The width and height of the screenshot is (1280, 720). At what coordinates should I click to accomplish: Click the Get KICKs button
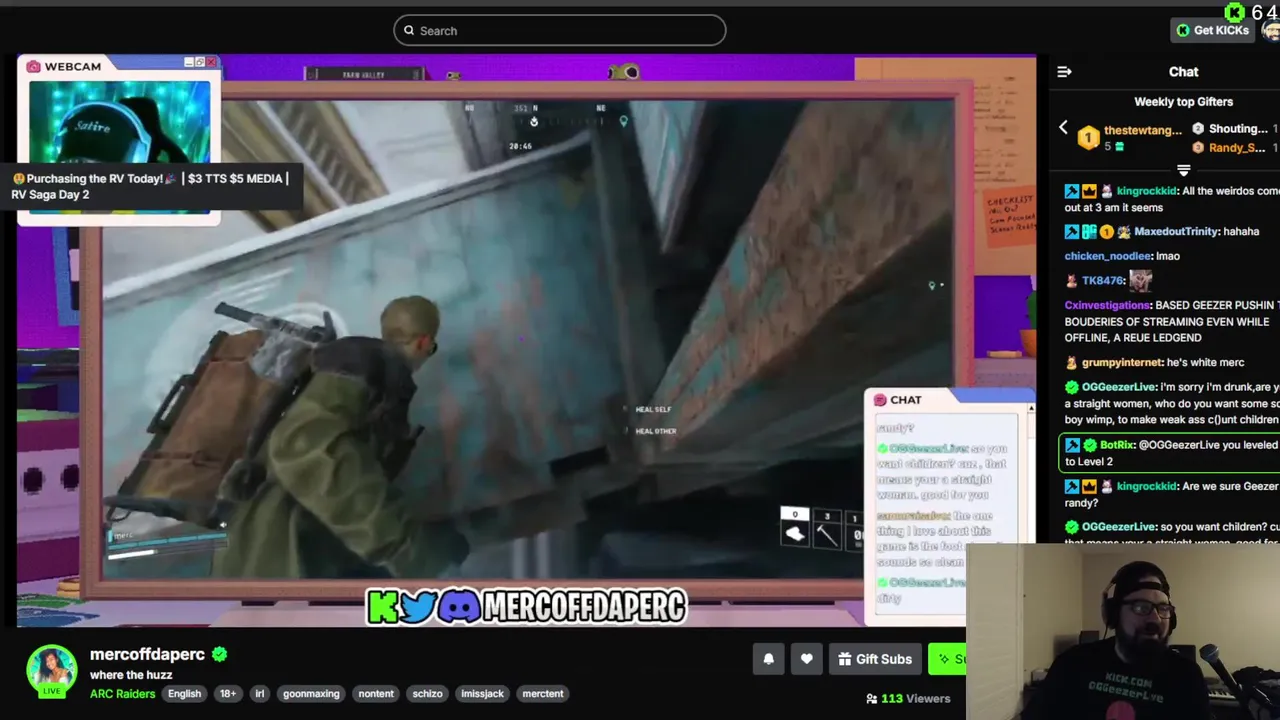[x=1212, y=30]
